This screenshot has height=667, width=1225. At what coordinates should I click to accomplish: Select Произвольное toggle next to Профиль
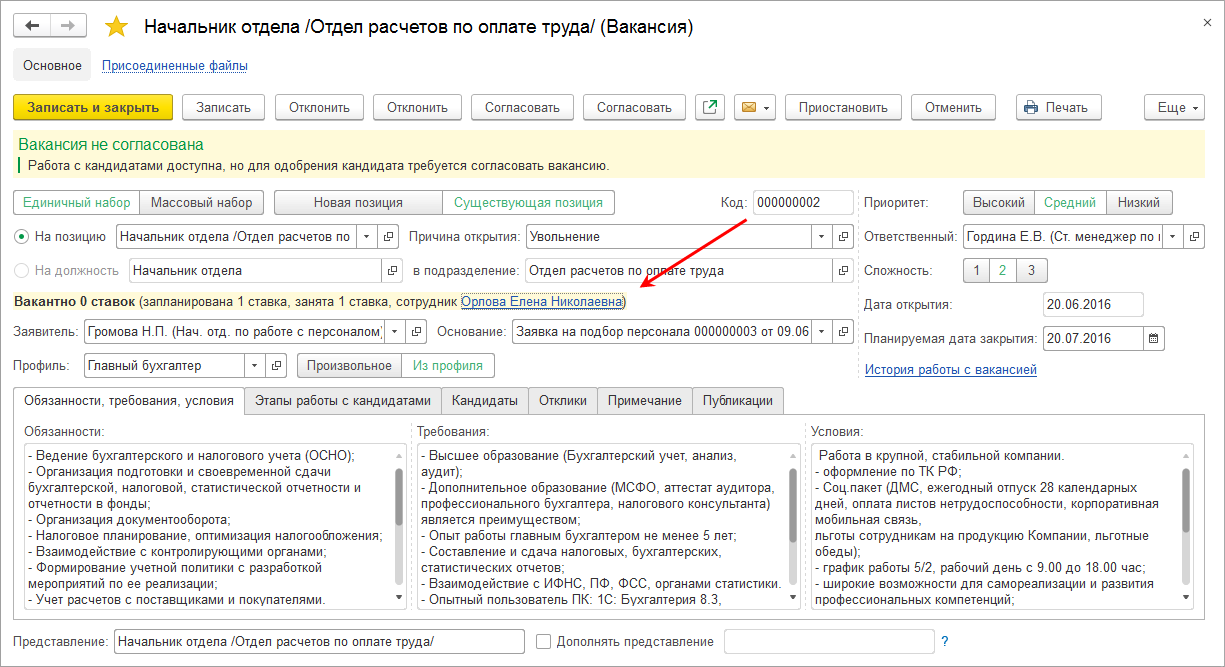coord(349,366)
